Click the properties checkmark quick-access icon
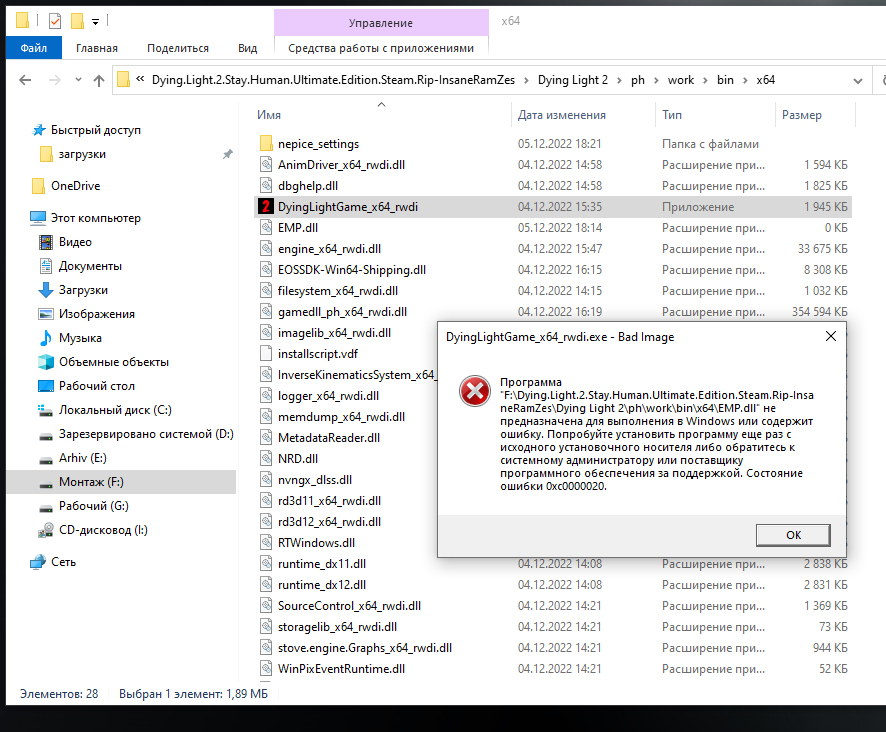886x732 pixels. (x=55, y=21)
